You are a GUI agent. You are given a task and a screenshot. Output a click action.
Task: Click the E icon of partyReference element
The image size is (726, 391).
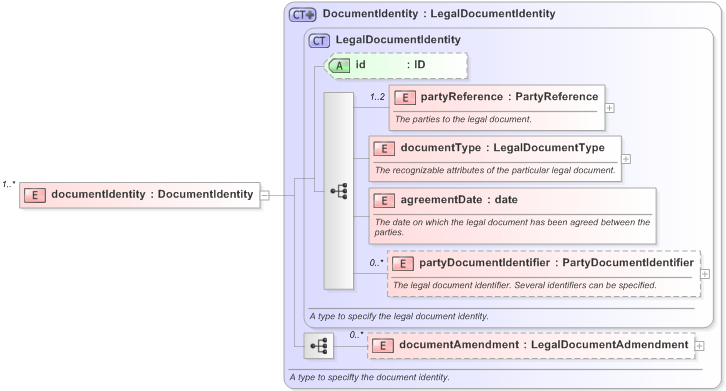pos(405,98)
